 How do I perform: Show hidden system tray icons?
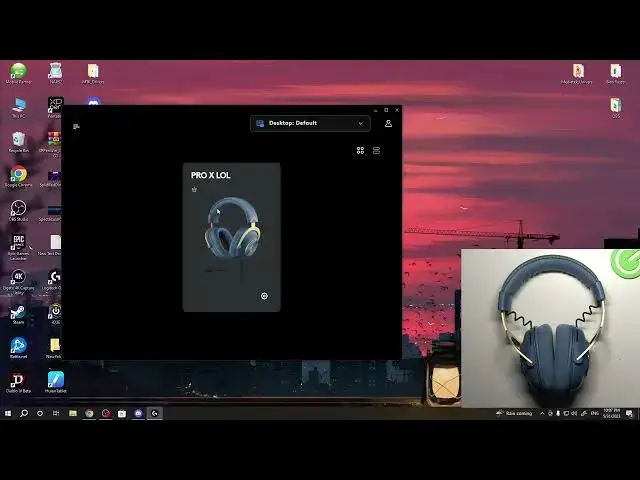tap(542, 413)
